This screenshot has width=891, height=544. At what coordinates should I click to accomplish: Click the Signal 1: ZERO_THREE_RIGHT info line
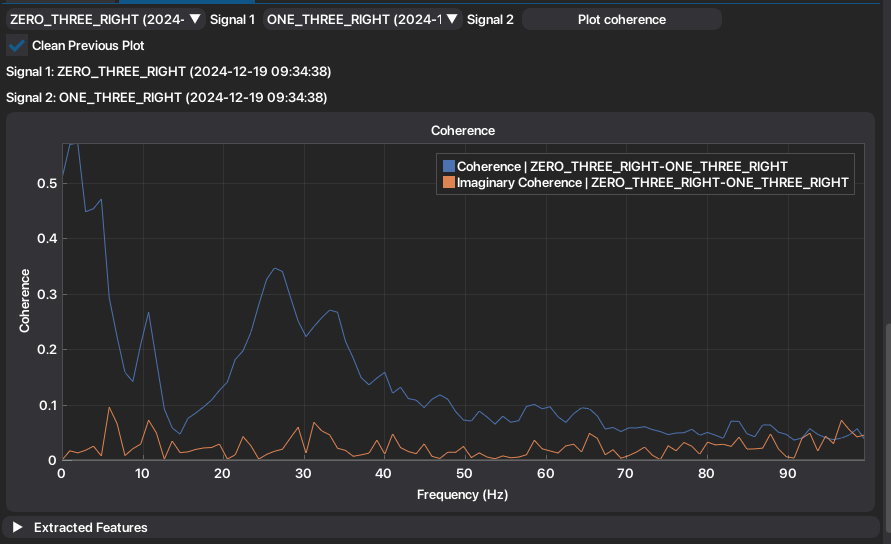pyautogui.click(x=169, y=72)
